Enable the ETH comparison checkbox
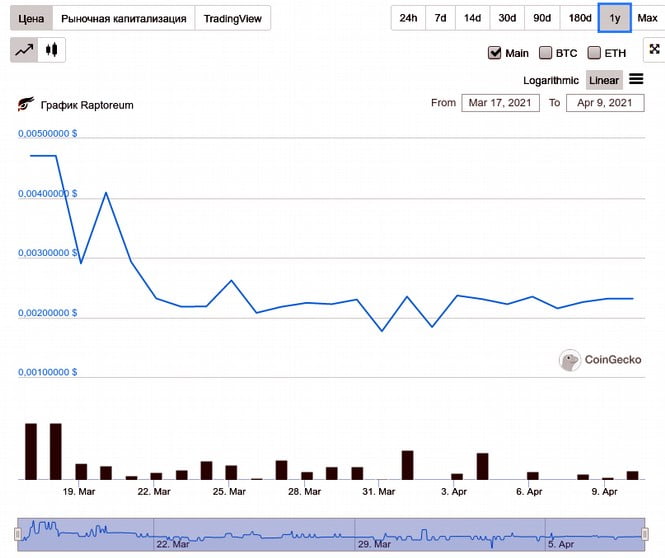Viewport: 665px width, 558px height. tap(594, 53)
